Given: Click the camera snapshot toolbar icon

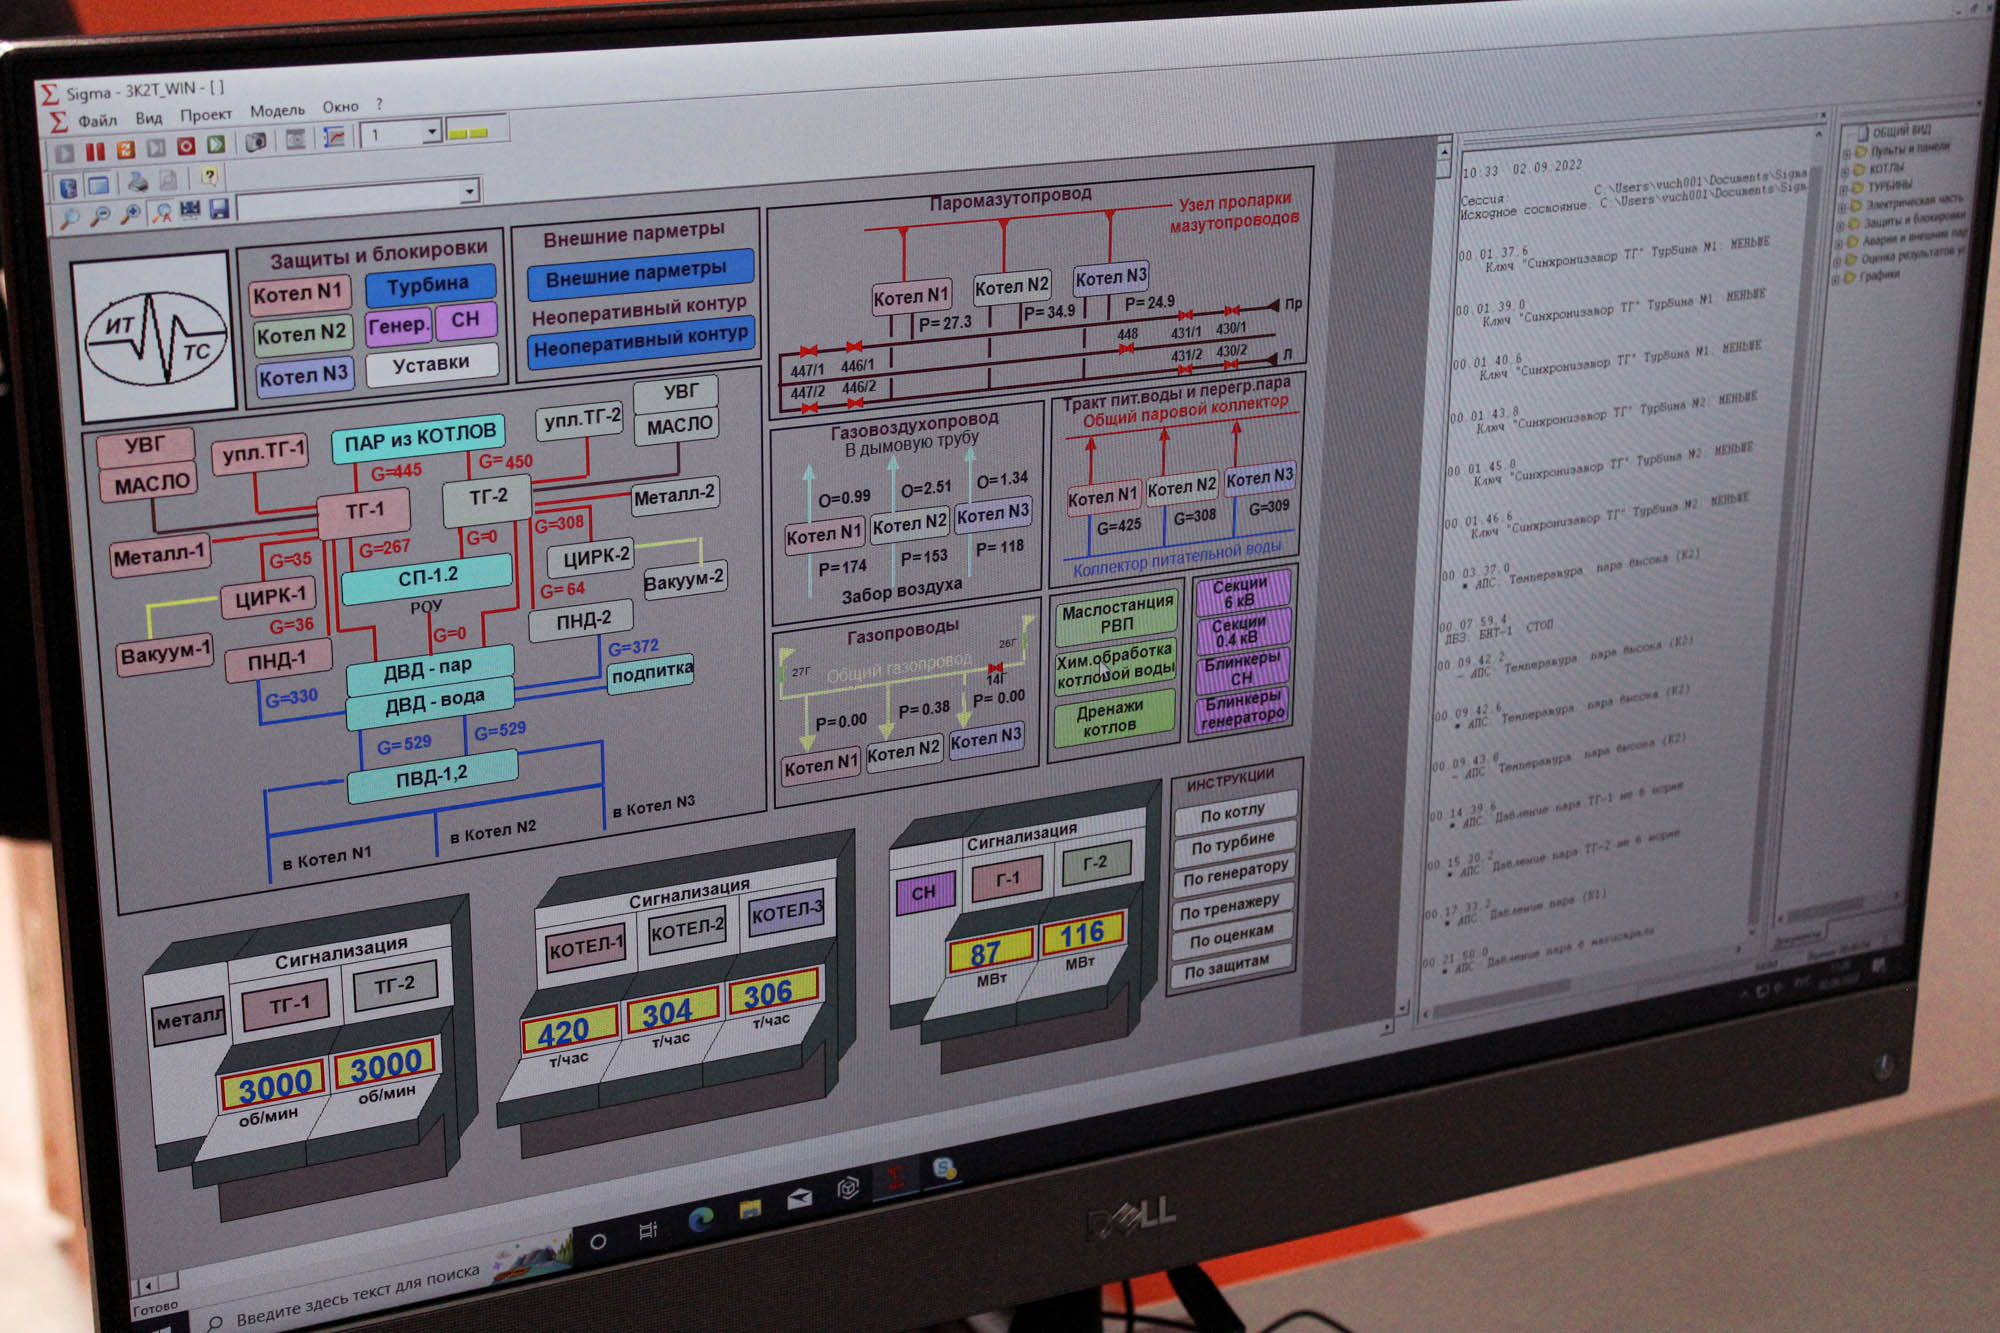Looking at the screenshot, I should [256, 142].
